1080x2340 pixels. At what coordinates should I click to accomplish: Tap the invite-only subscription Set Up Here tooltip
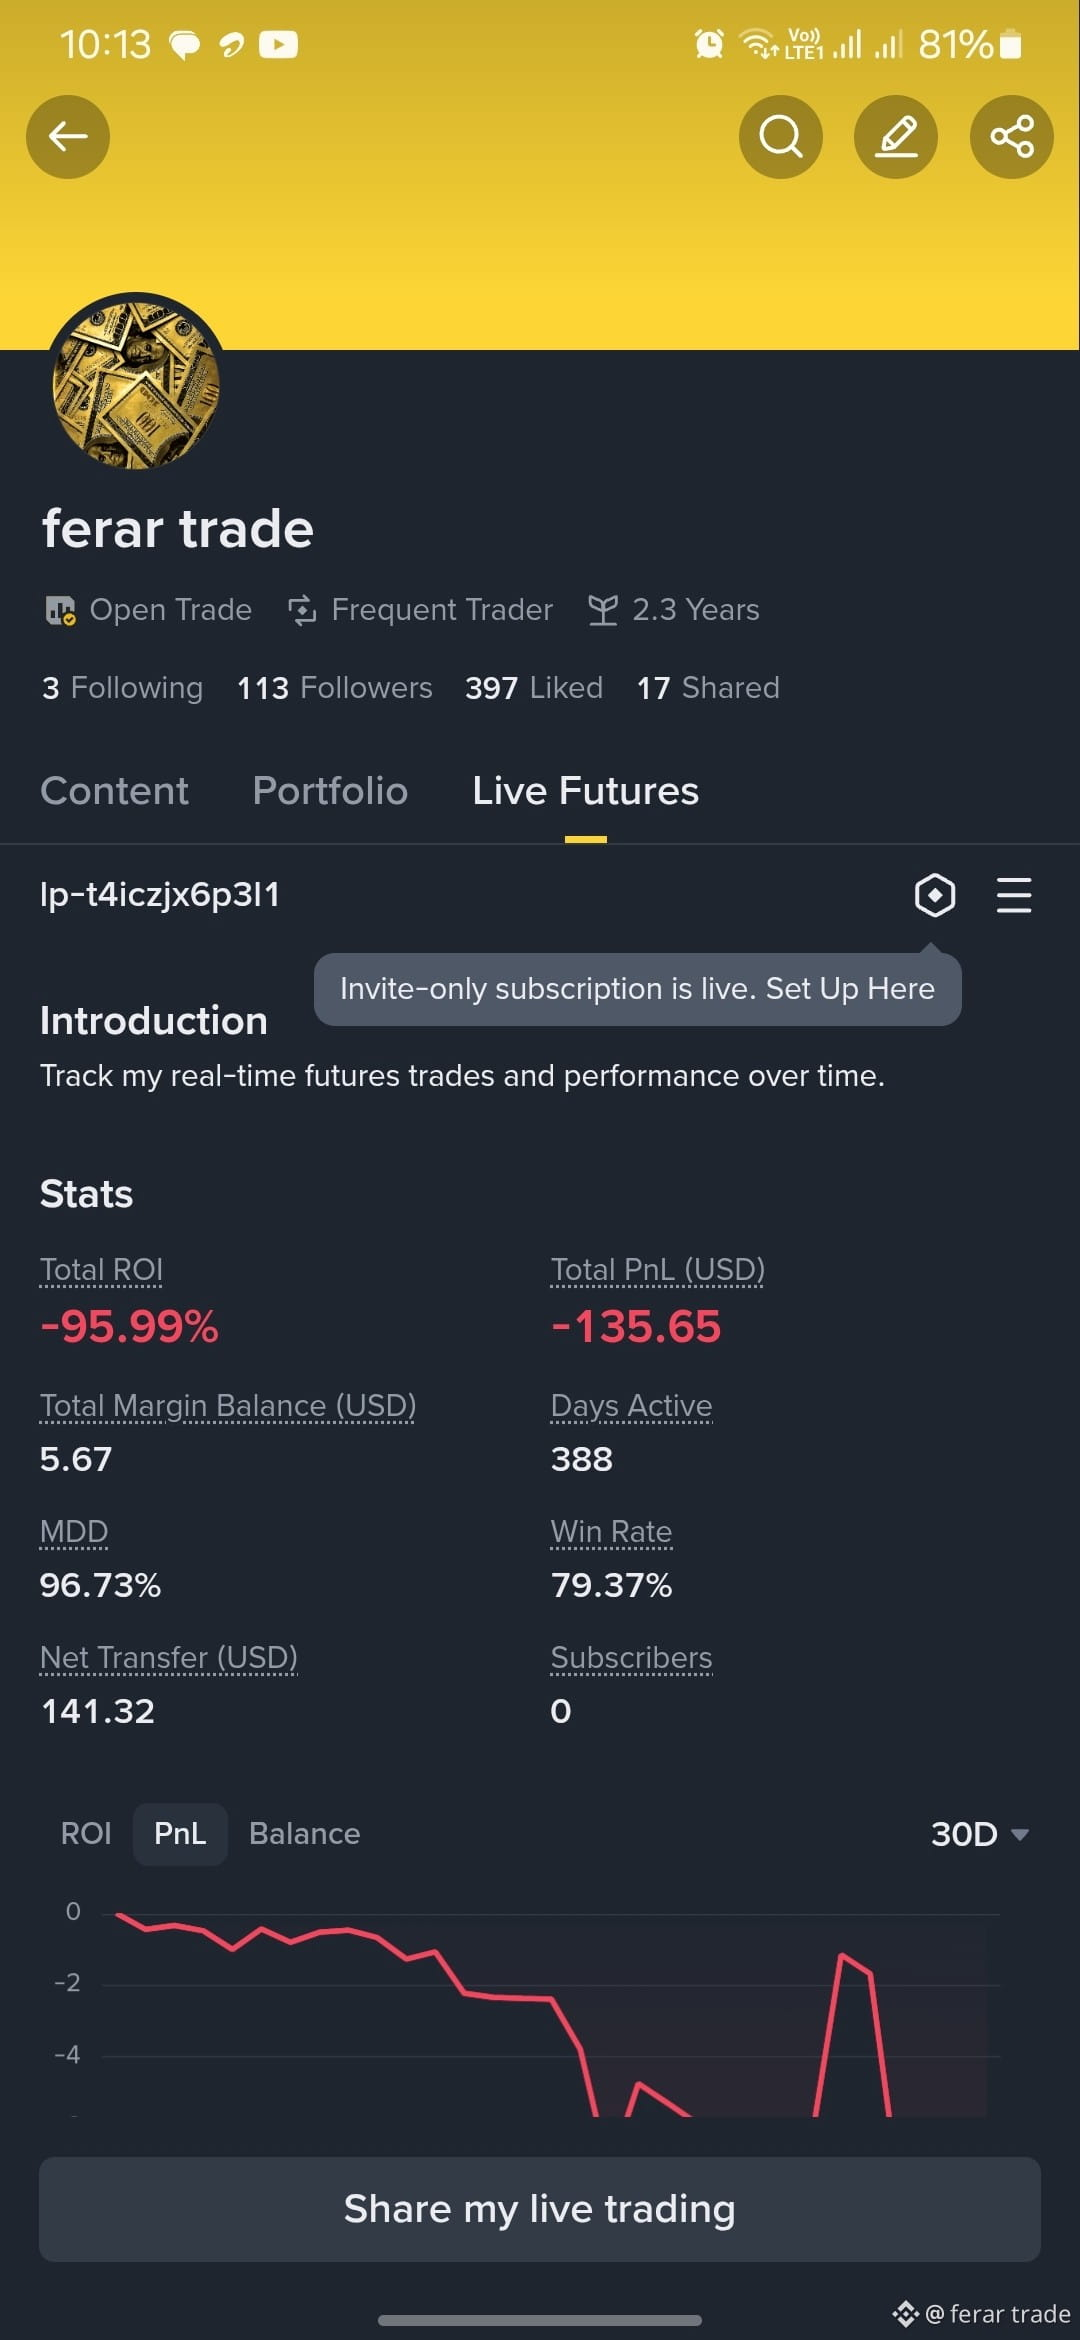click(638, 989)
